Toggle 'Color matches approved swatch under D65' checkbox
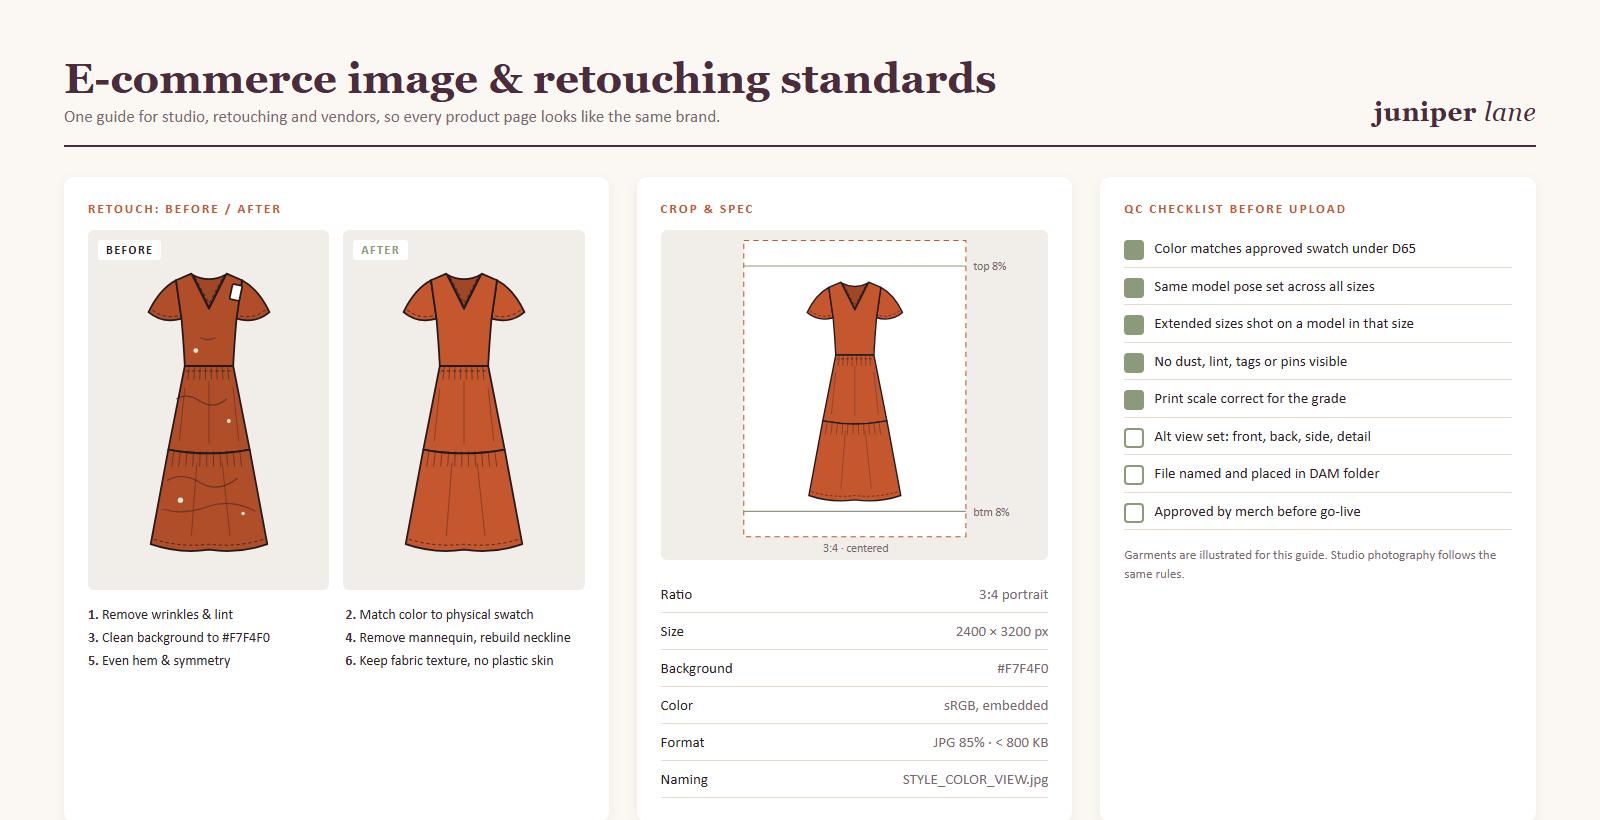The width and height of the screenshot is (1600, 820). [x=1134, y=249]
